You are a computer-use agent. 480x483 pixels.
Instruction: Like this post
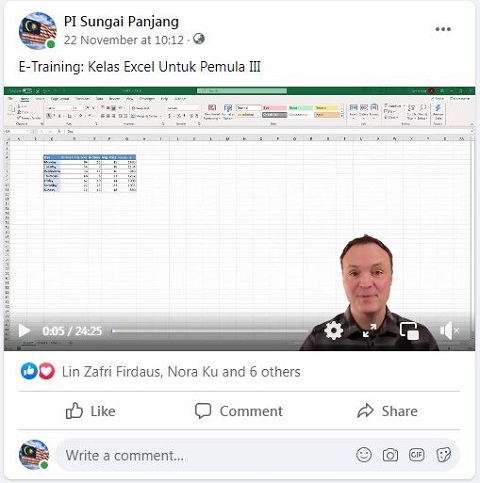tap(91, 411)
